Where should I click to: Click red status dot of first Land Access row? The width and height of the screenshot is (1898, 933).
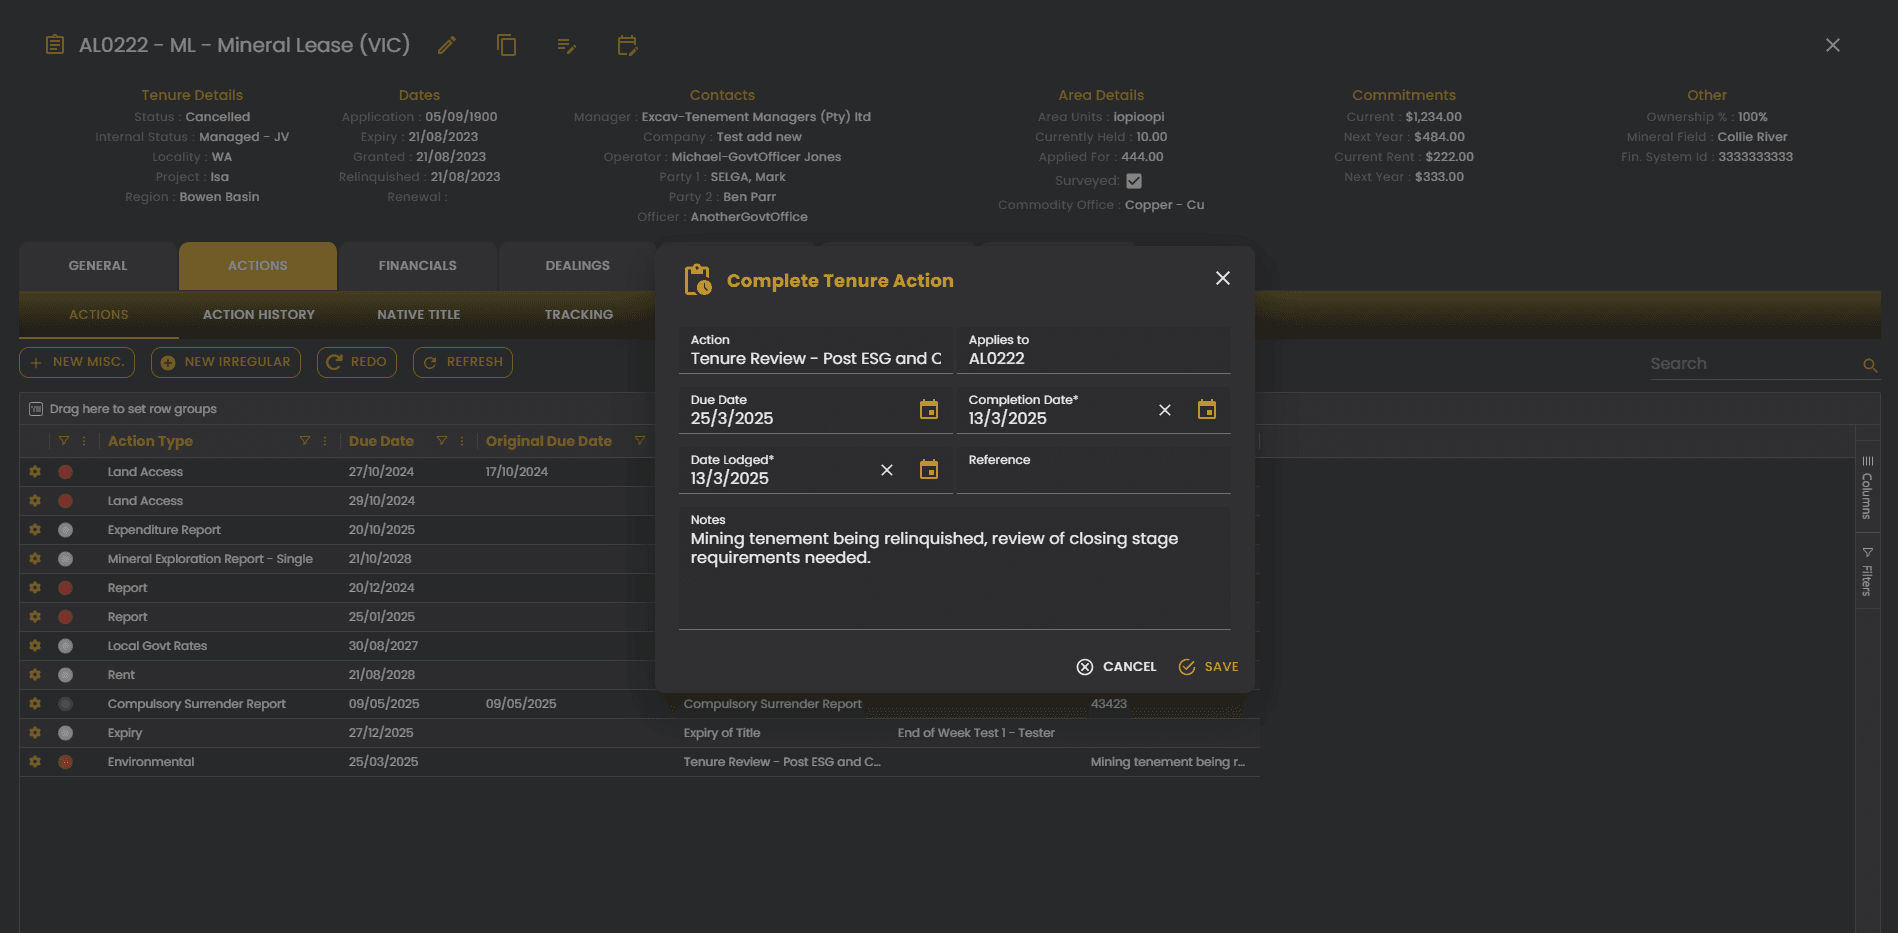pos(65,472)
